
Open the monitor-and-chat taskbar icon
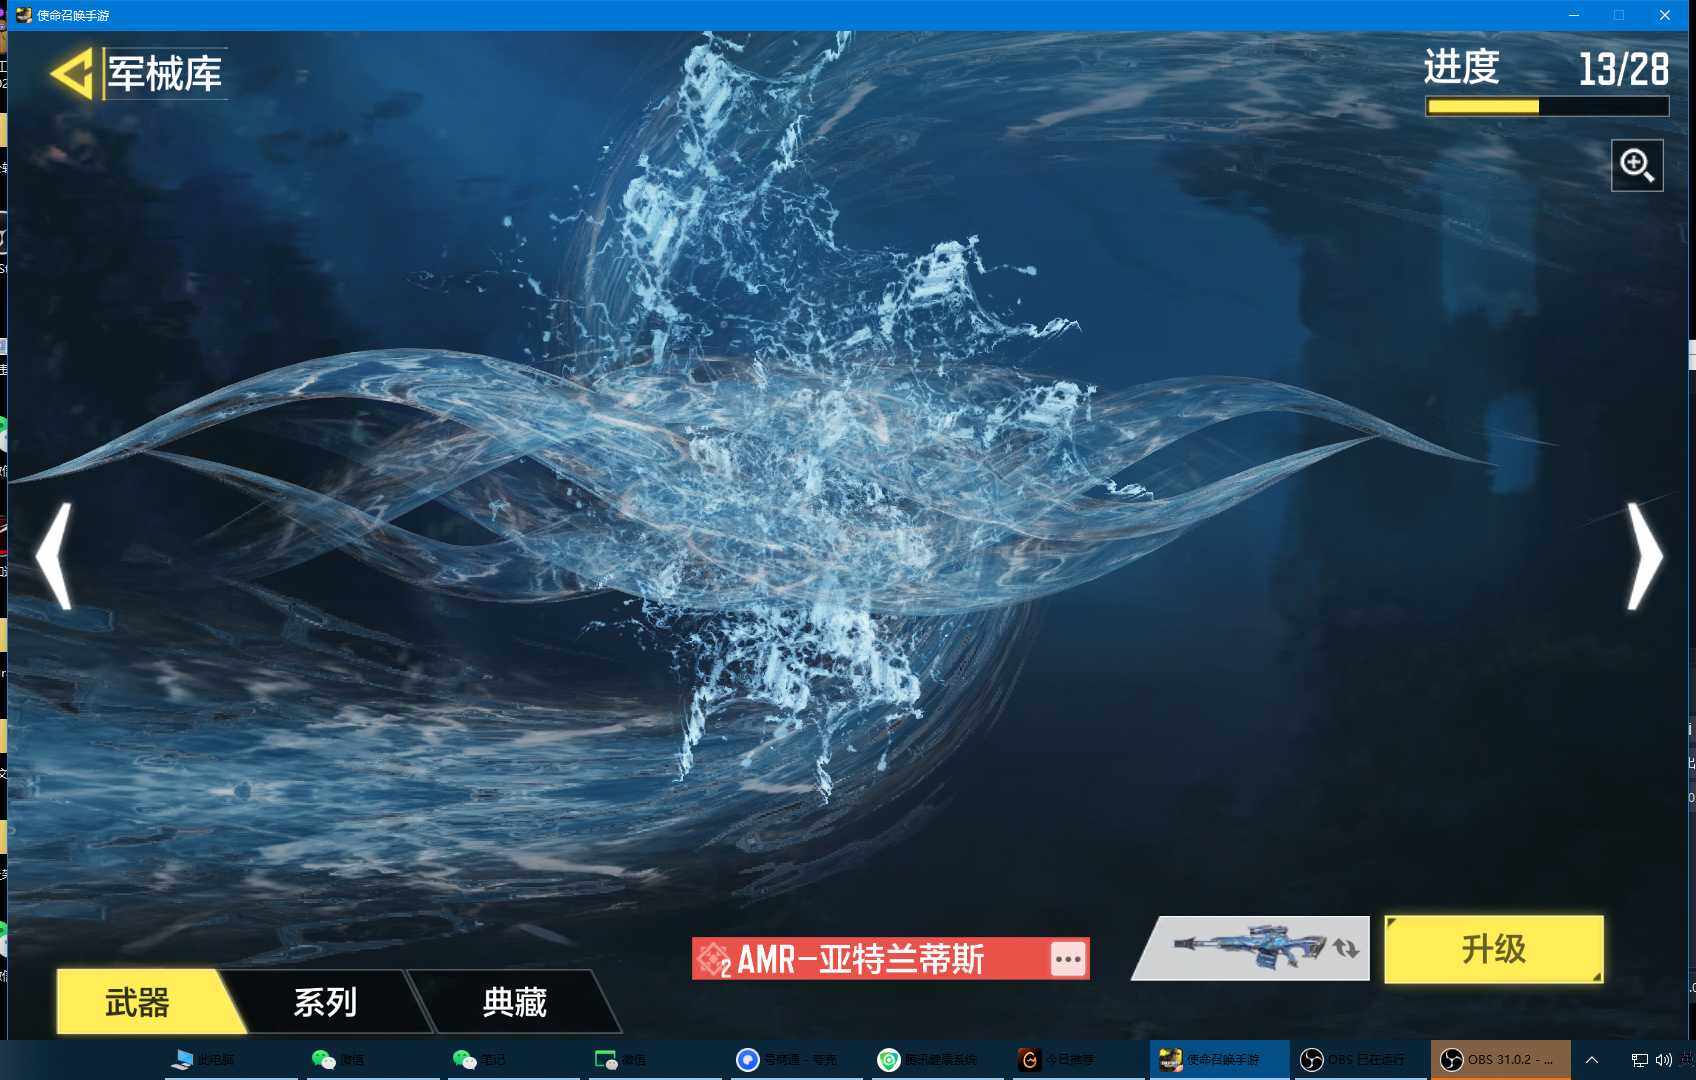[606, 1060]
